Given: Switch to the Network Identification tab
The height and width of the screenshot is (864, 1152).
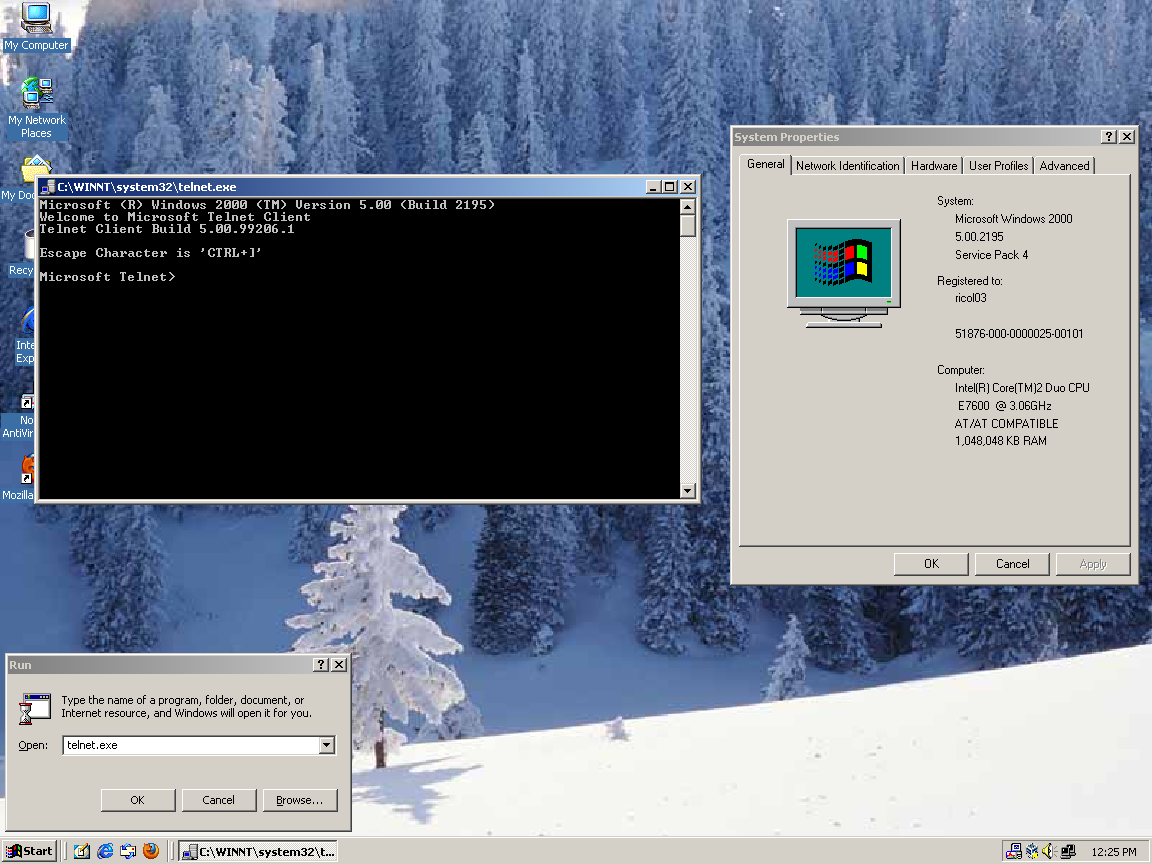Looking at the screenshot, I should (847, 166).
